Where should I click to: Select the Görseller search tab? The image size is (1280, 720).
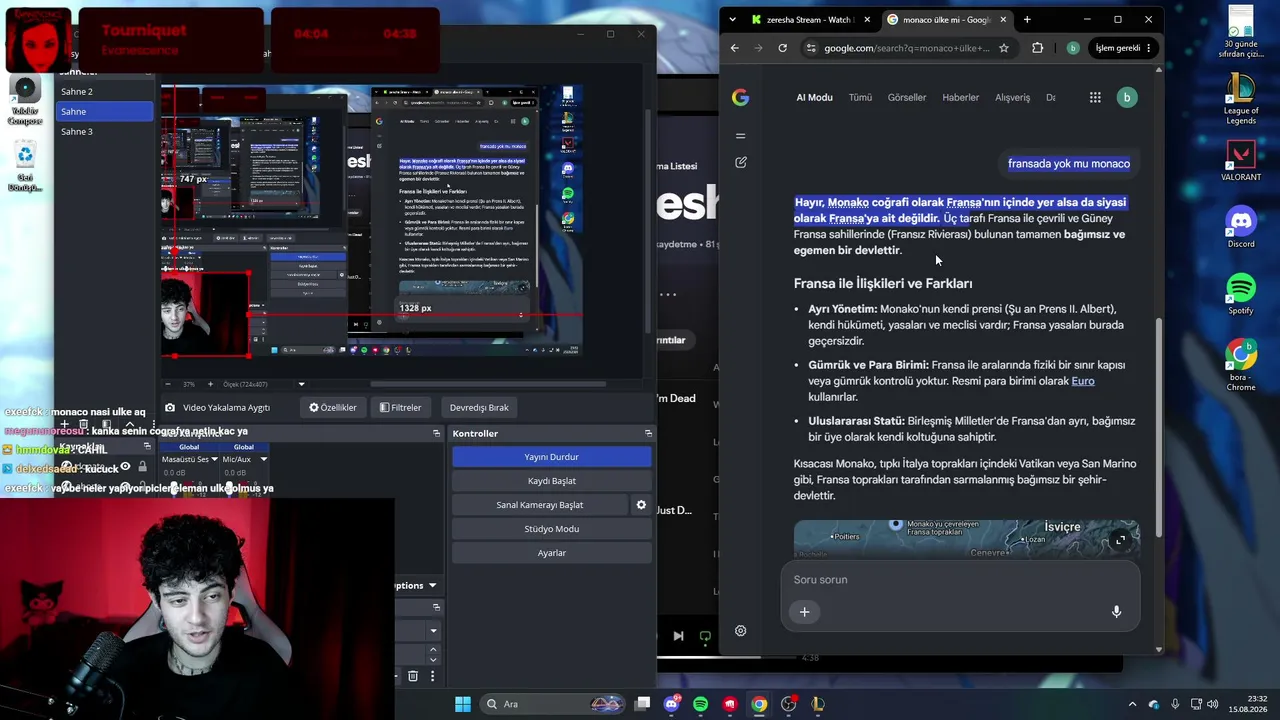point(907,97)
